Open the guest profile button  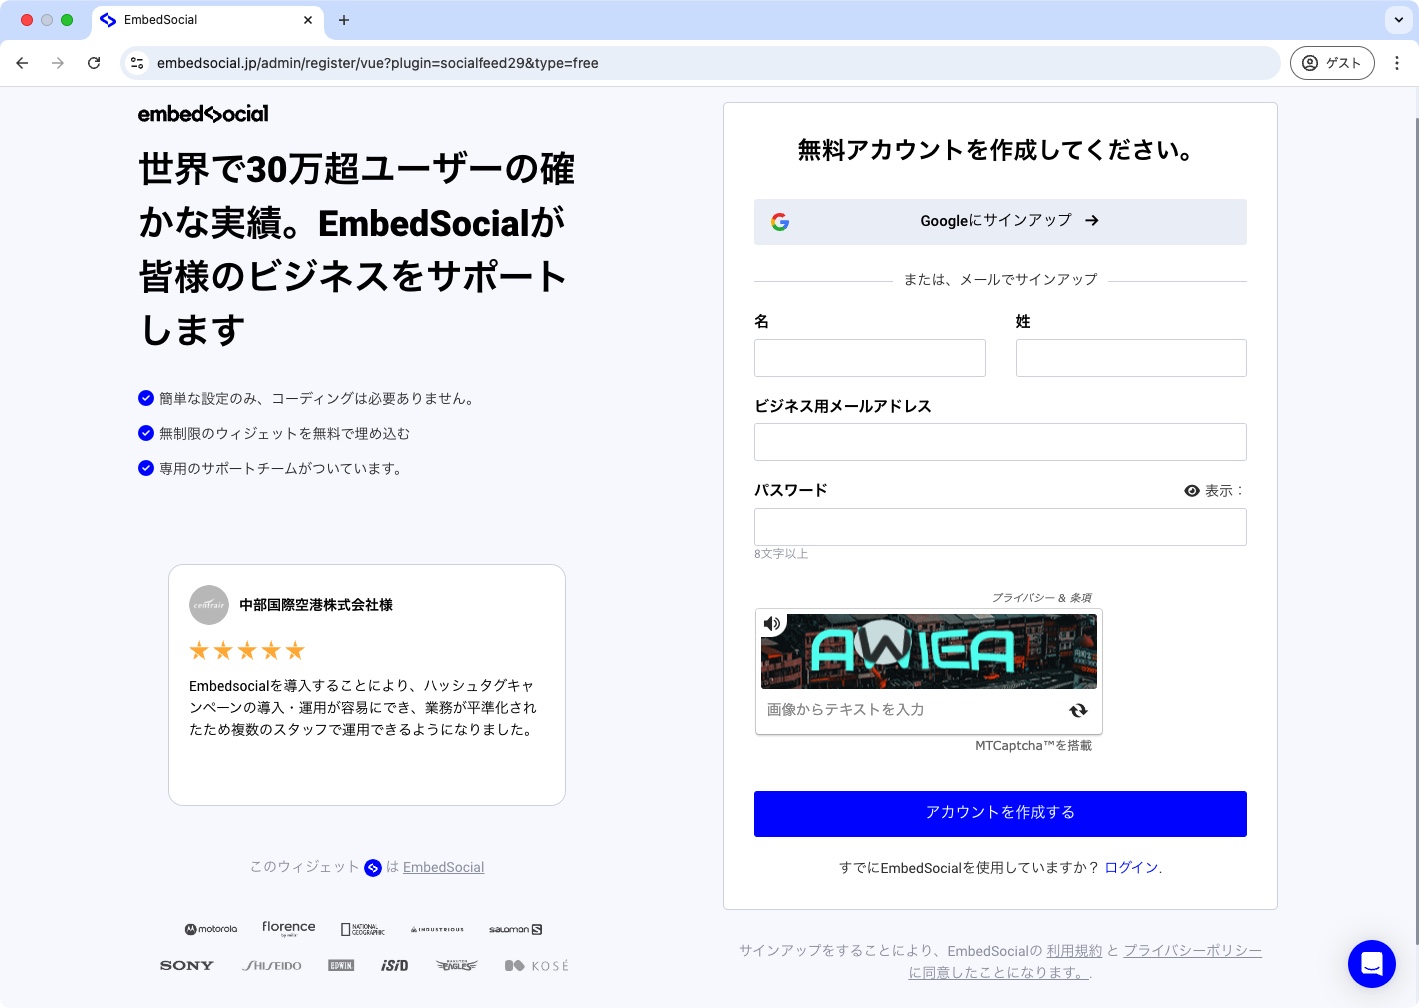tap(1332, 63)
